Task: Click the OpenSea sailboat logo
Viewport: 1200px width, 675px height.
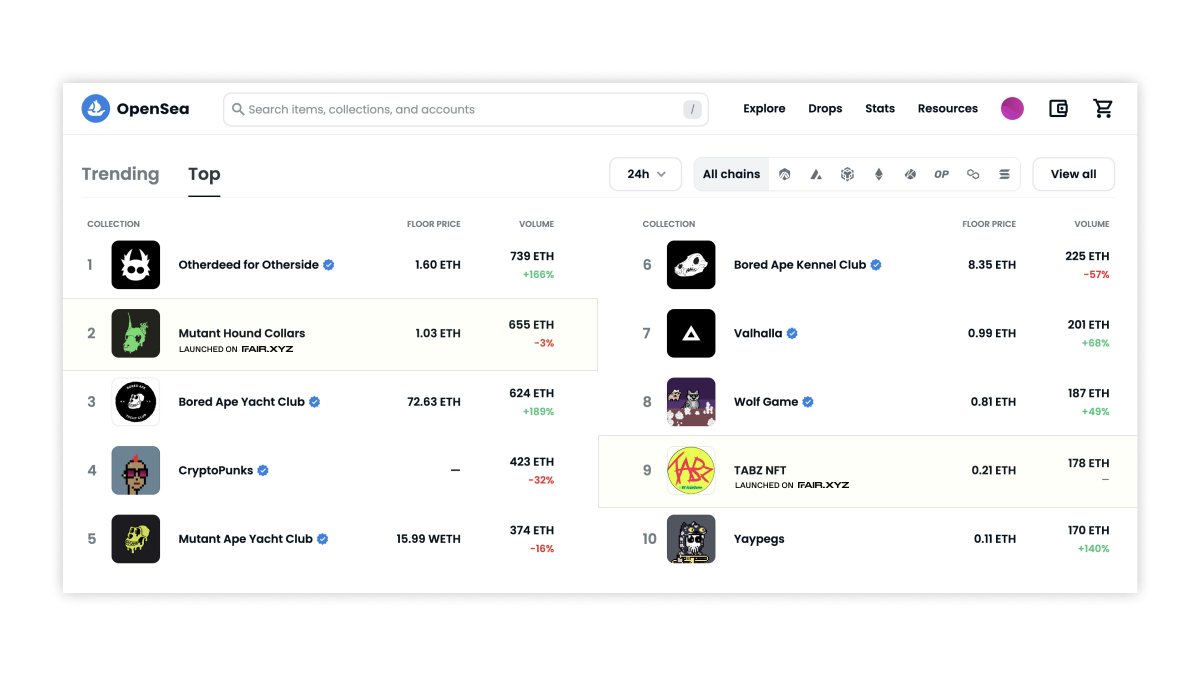Action: (95, 109)
